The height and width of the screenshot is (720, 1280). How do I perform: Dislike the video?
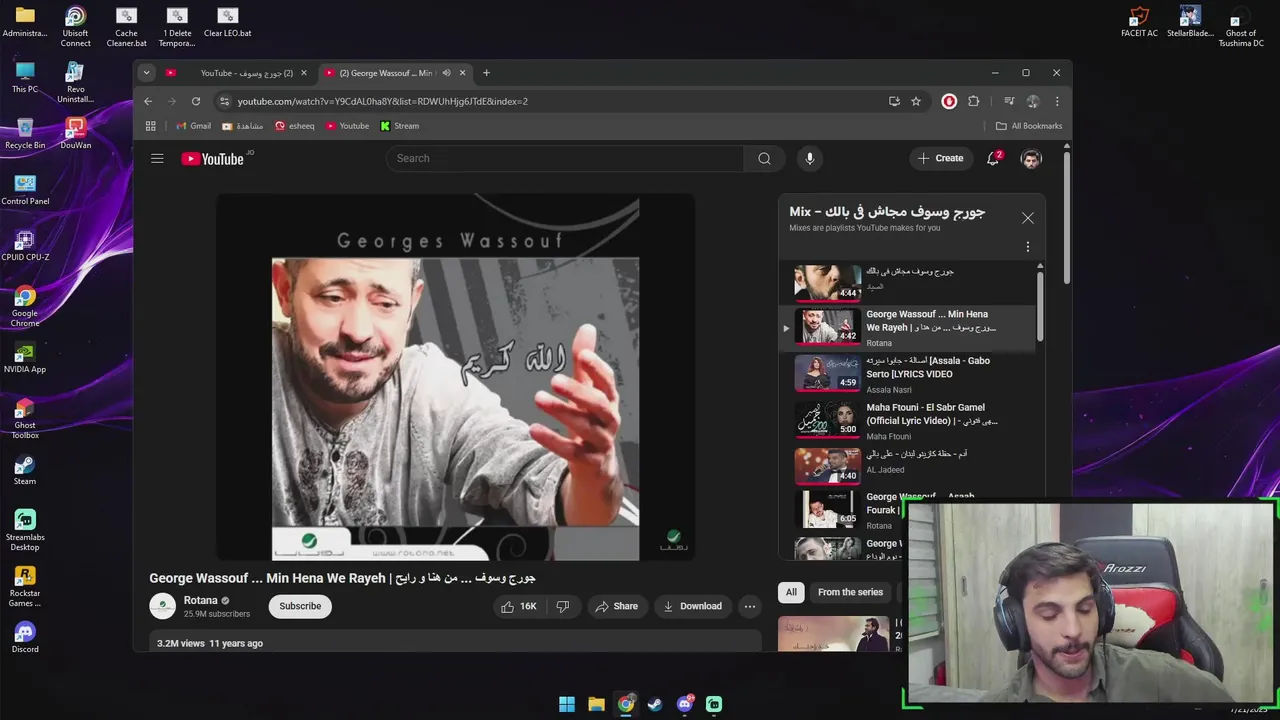pos(563,606)
